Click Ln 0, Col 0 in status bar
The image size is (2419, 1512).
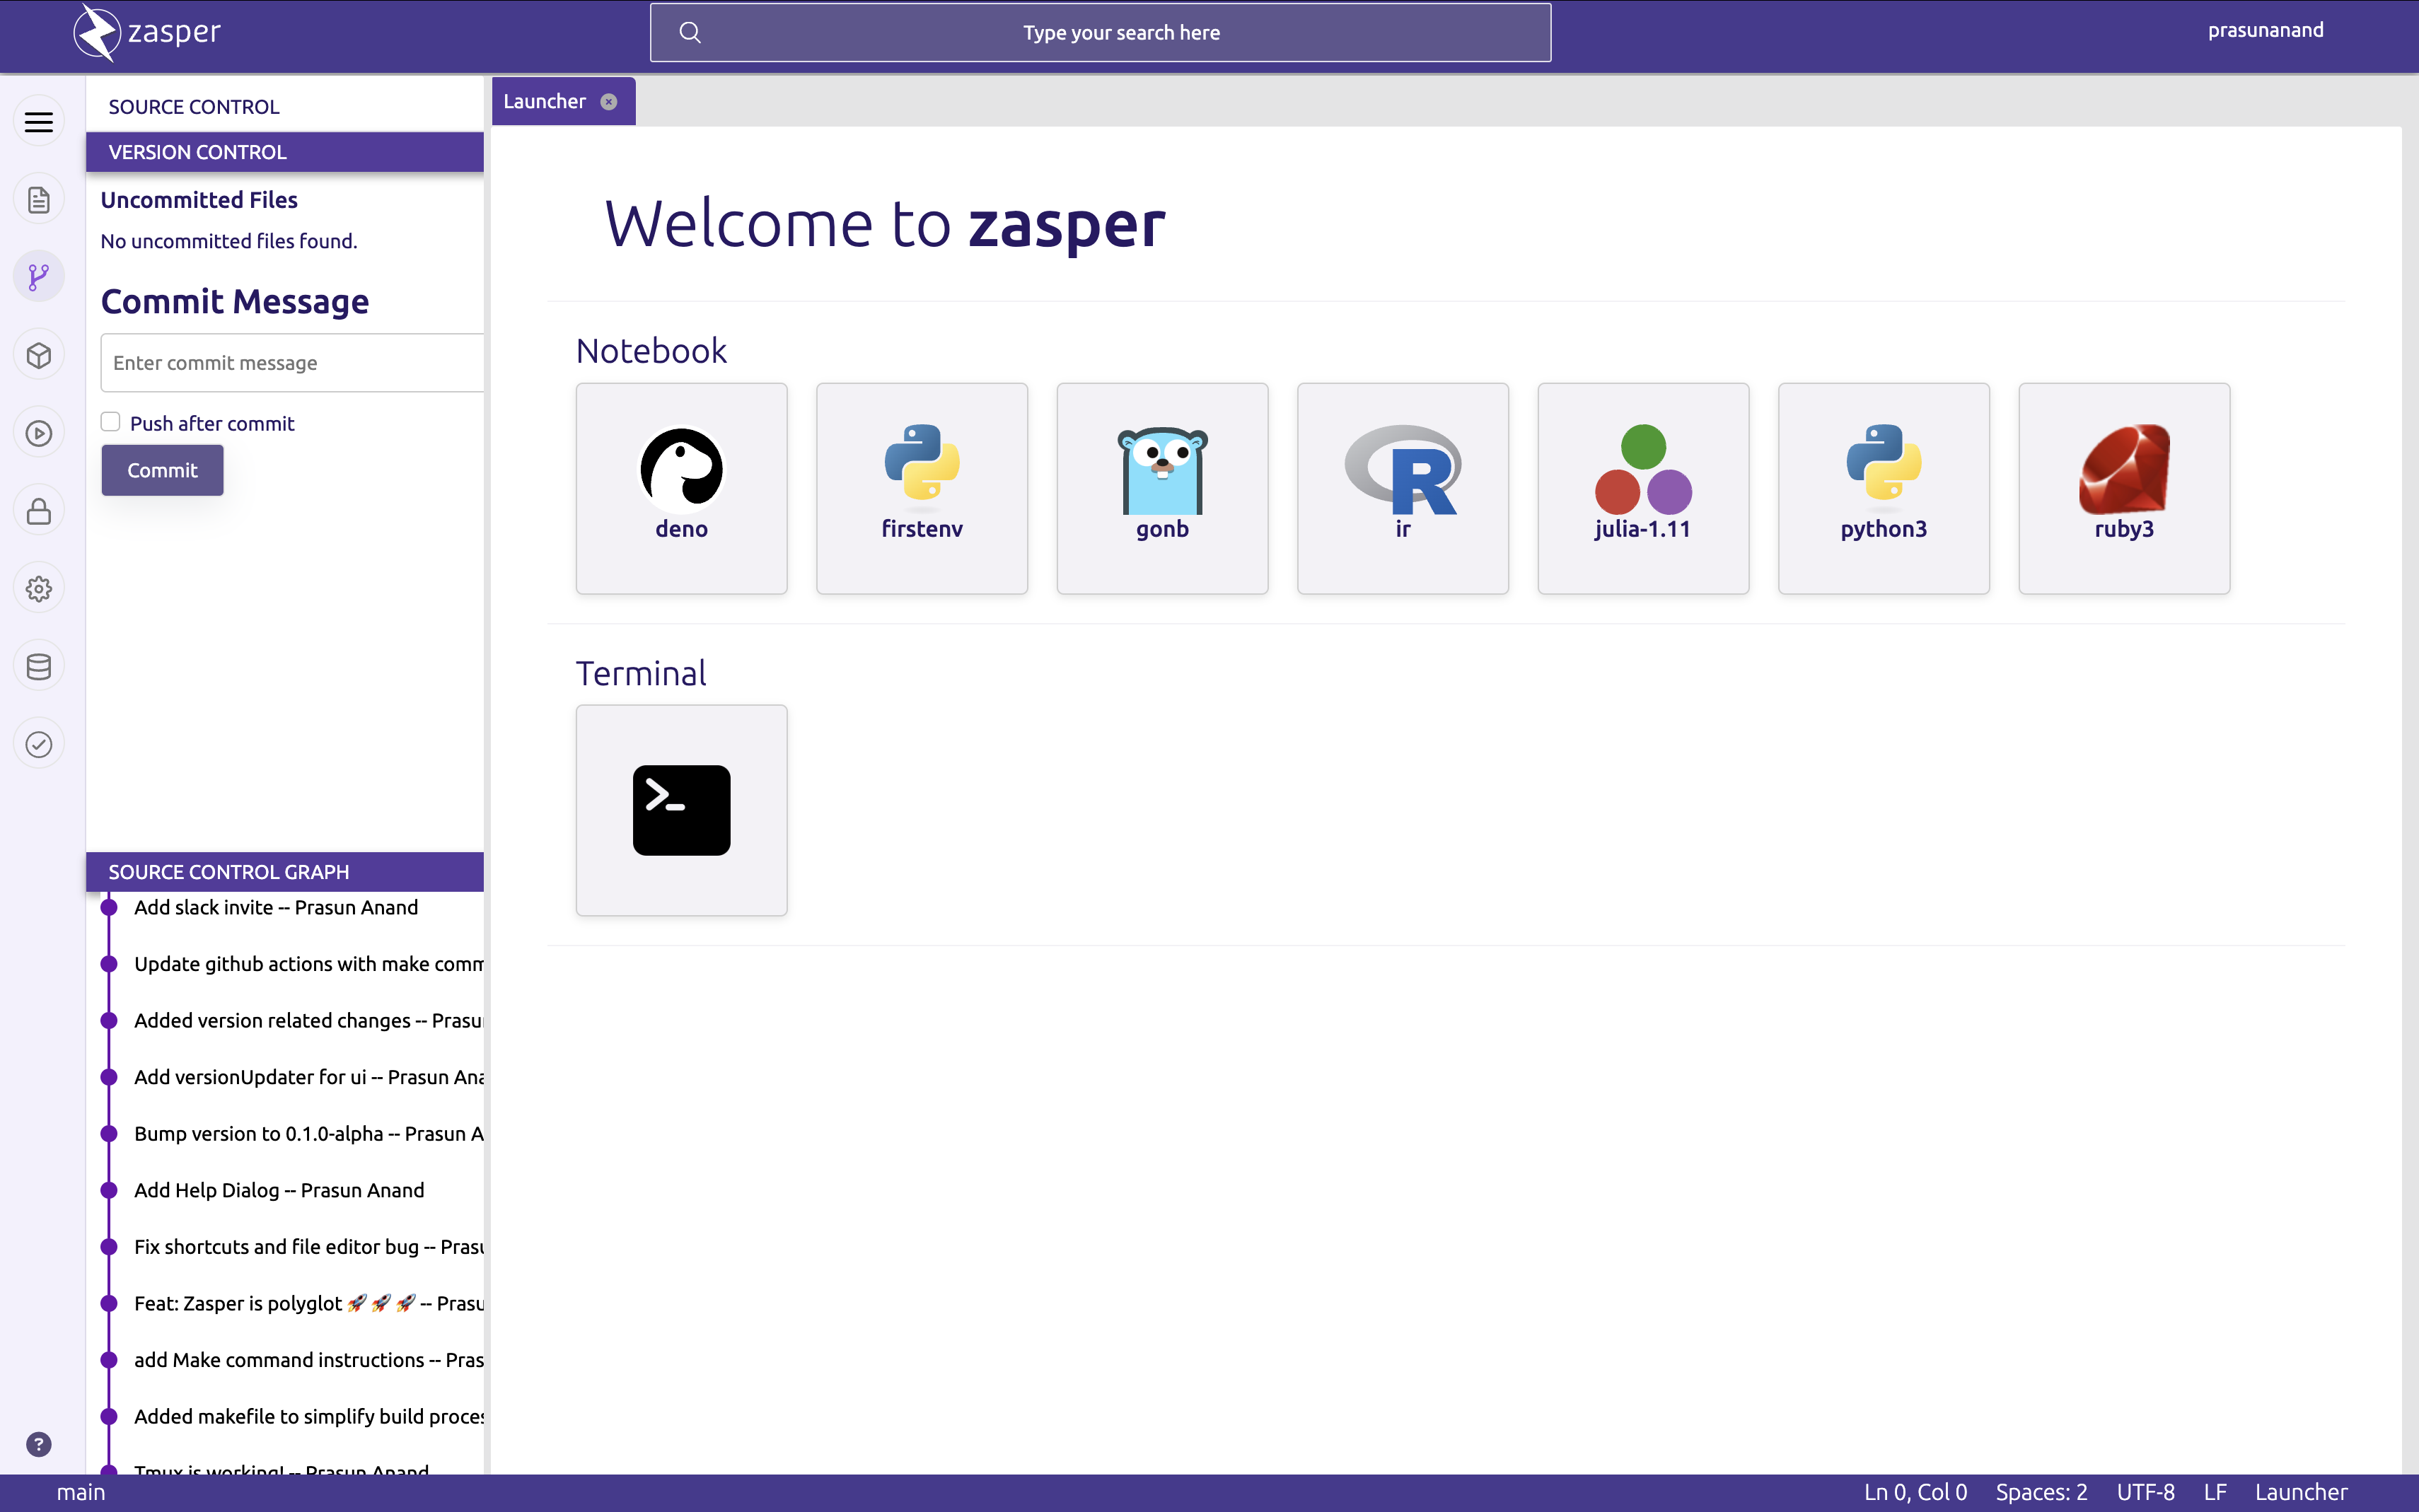tap(1915, 1492)
